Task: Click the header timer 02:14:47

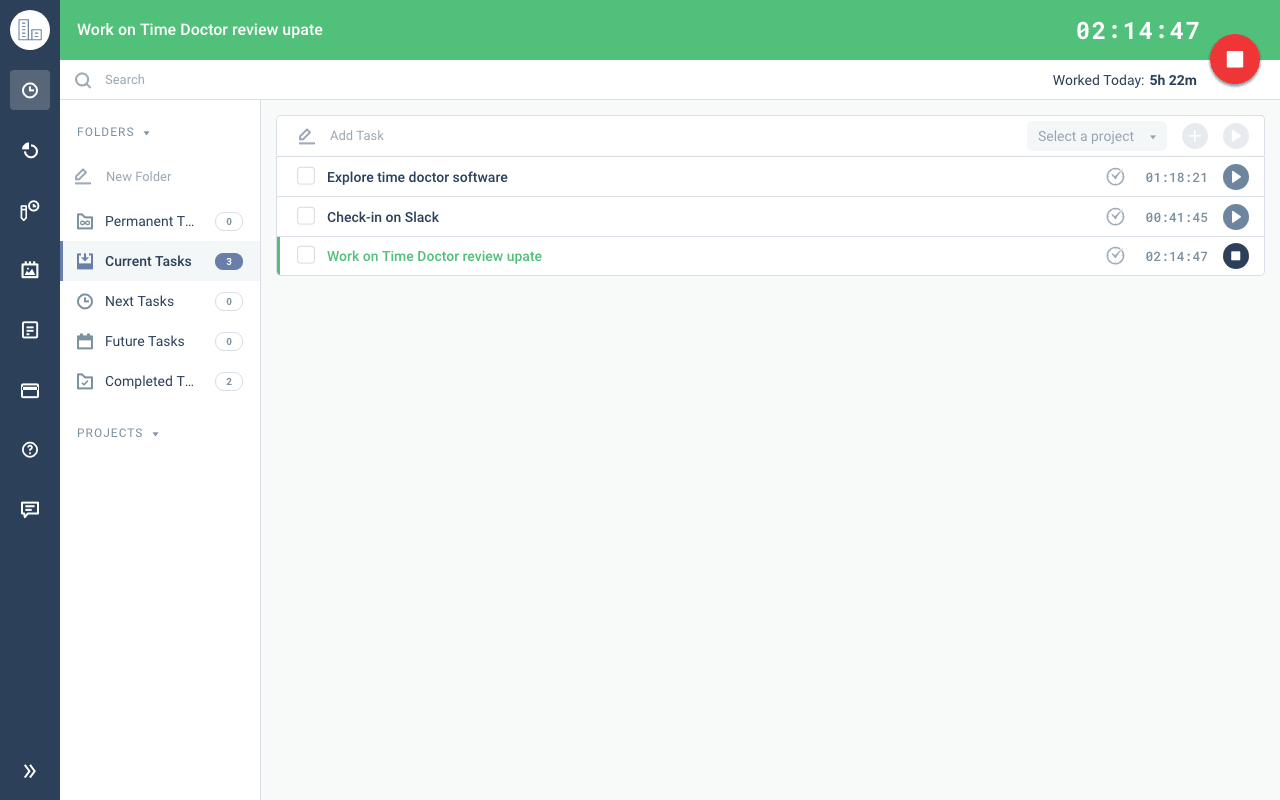Action: coord(1138,31)
